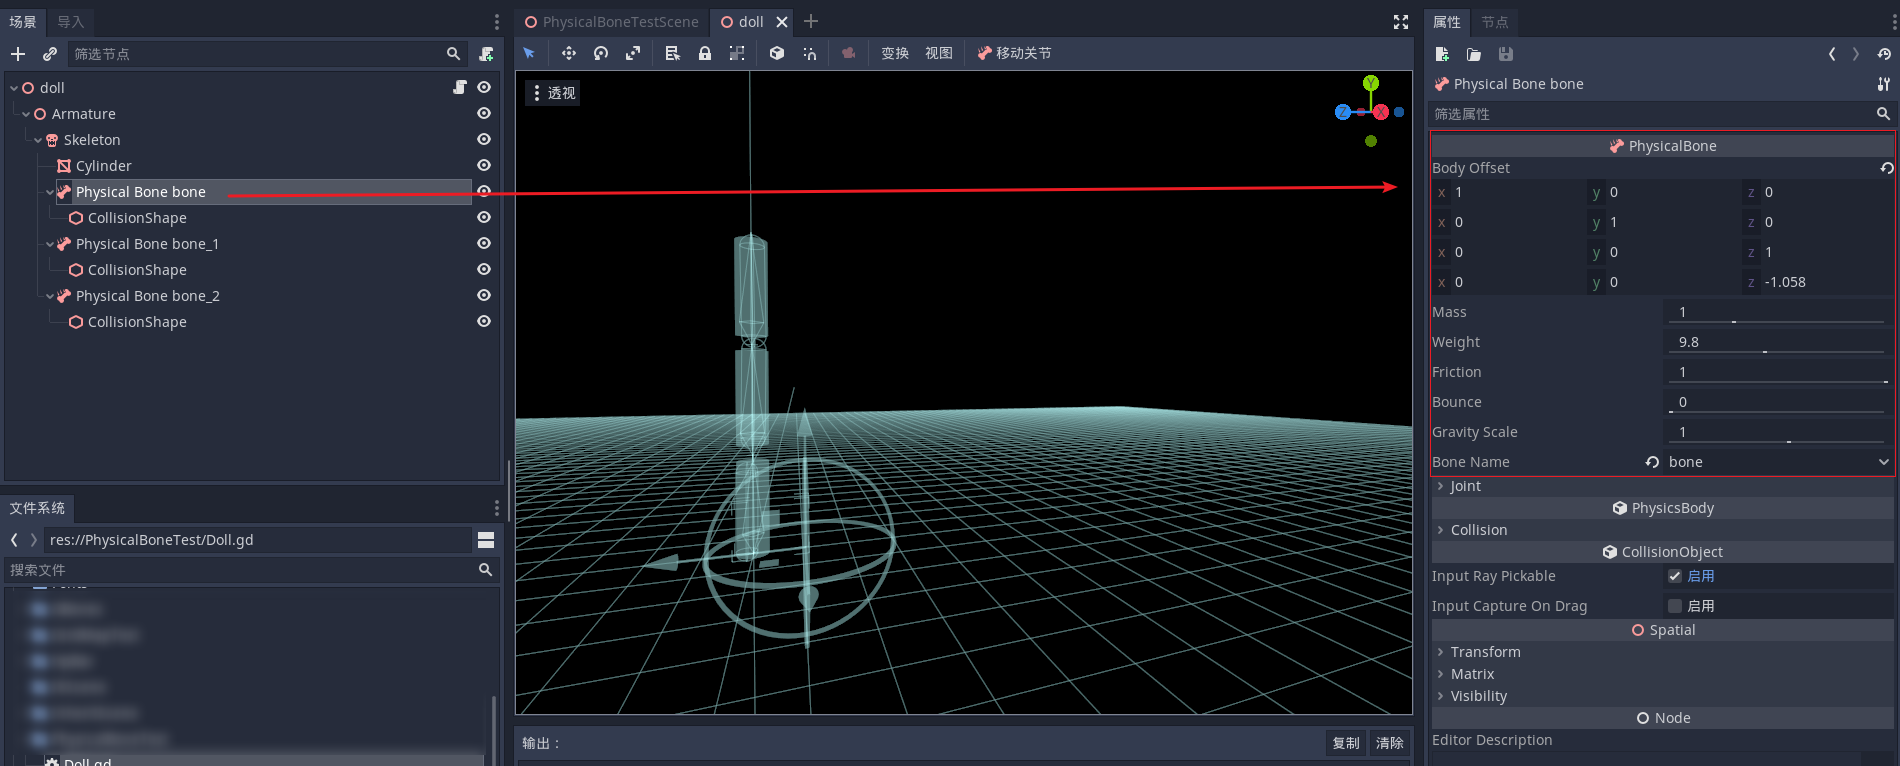The width and height of the screenshot is (1900, 766).
Task: Lock the selected object
Action: (705, 53)
